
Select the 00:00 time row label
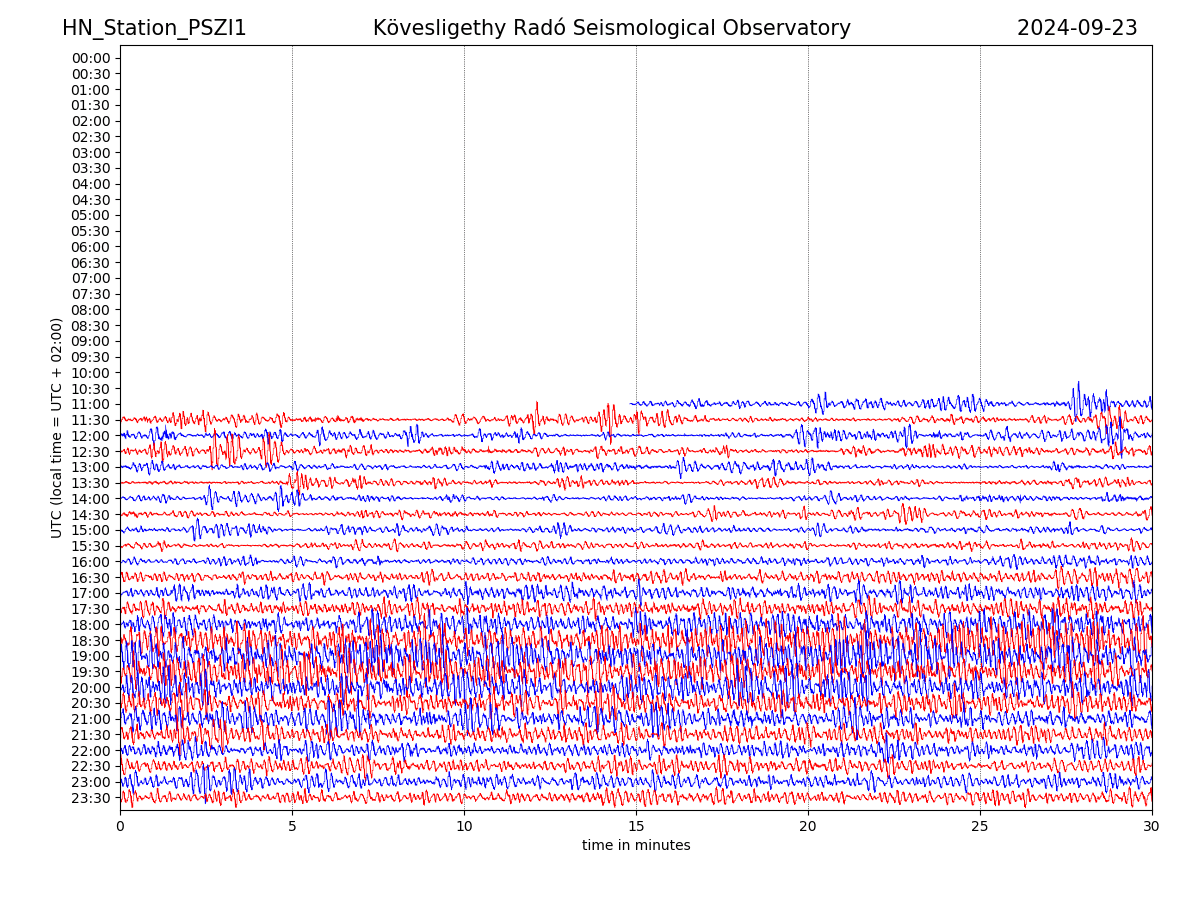click(90, 58)
